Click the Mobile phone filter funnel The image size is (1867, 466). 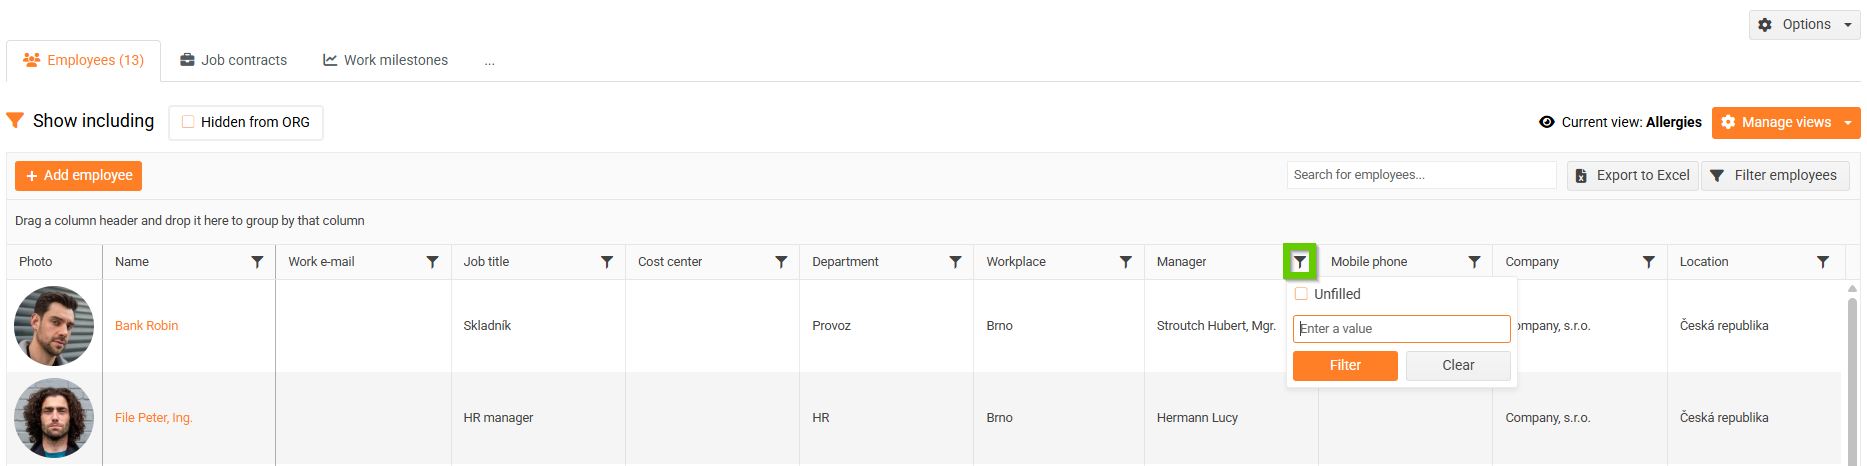click(x=1474, y=262)
